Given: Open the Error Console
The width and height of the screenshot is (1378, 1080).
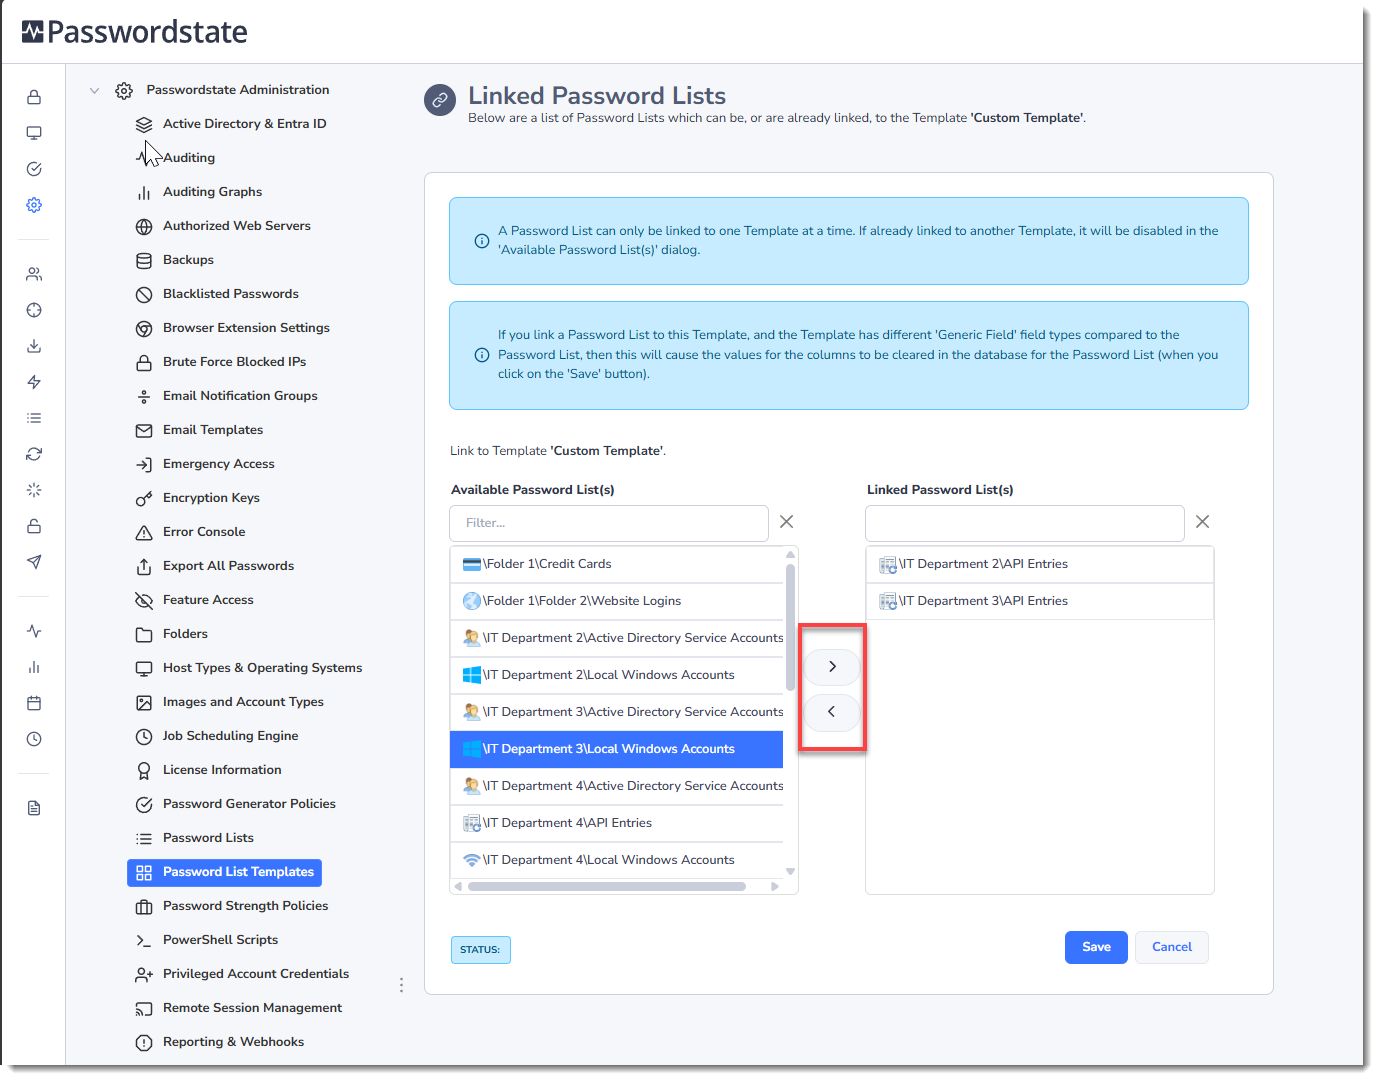Looking at the screenshot, I should (x=204, y=532).
